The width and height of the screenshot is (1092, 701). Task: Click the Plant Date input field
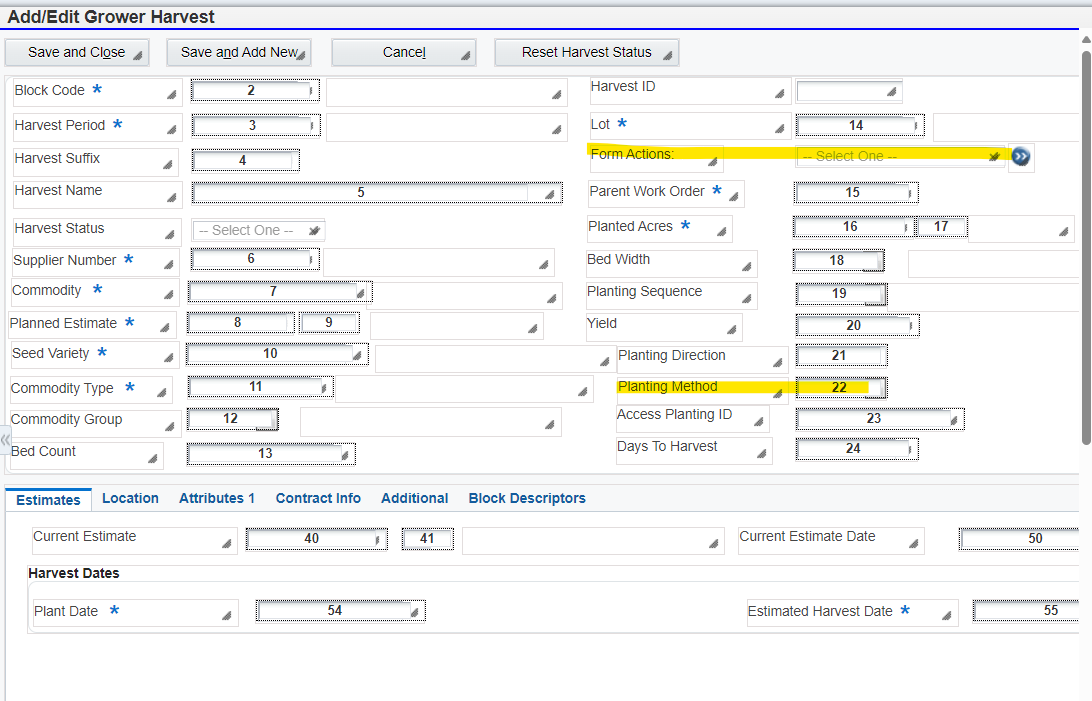[340, 611]
